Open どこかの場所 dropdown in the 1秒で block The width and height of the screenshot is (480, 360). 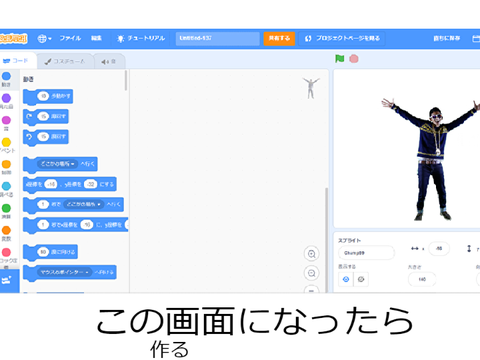(83, 204)
